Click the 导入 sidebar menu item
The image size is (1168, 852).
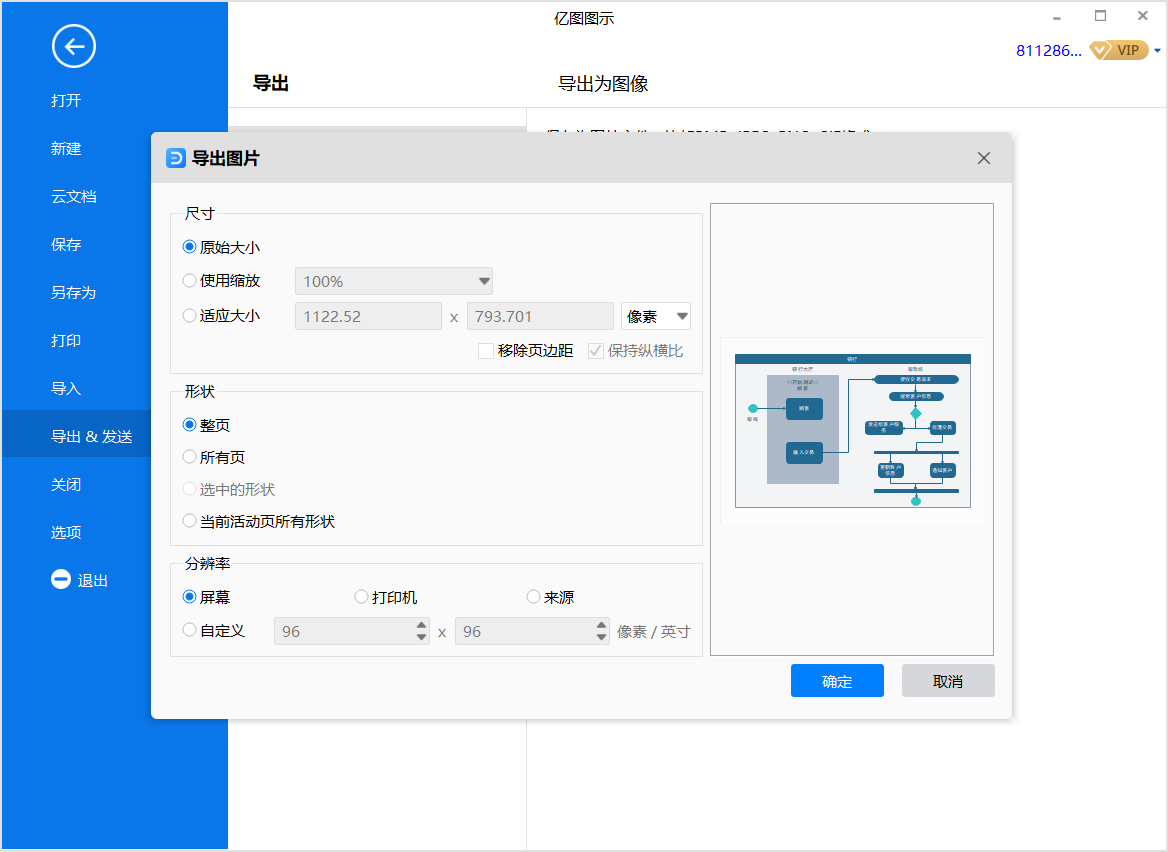(66, 389)
